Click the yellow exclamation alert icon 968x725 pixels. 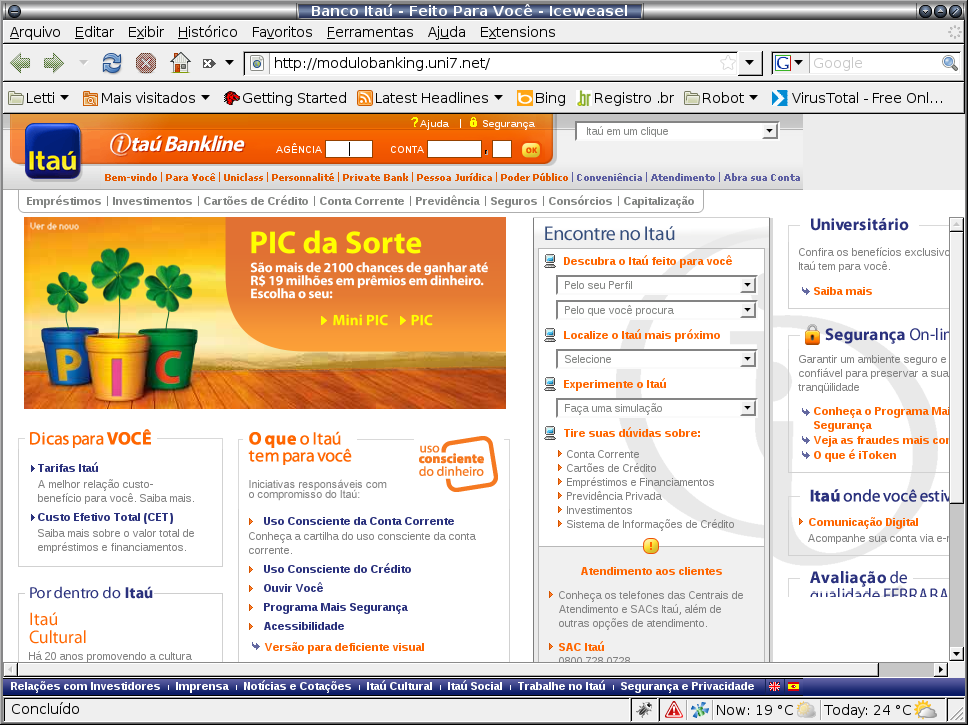pyautogui.click(x=651, y=546)
